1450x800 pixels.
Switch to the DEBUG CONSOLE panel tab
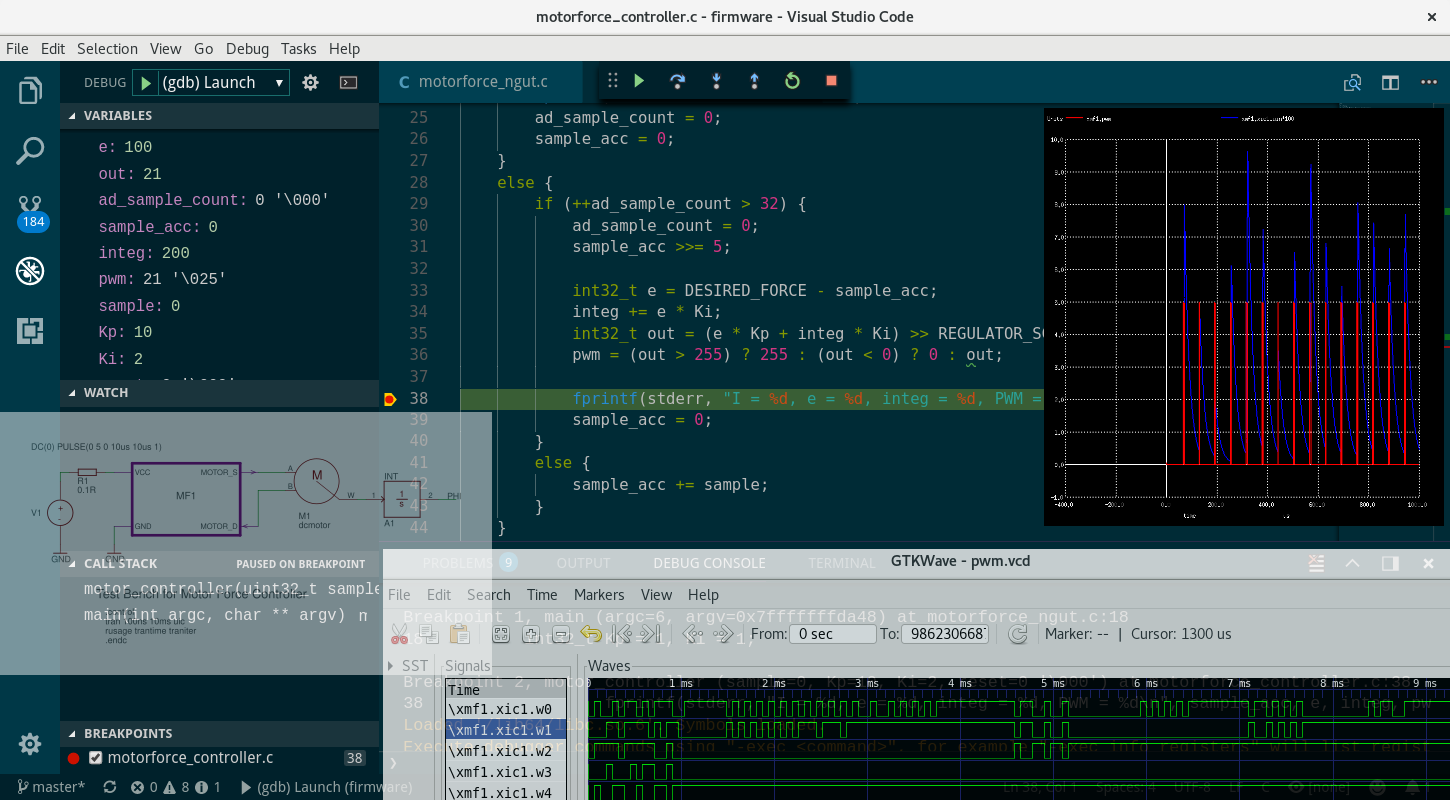click(709, 563)
